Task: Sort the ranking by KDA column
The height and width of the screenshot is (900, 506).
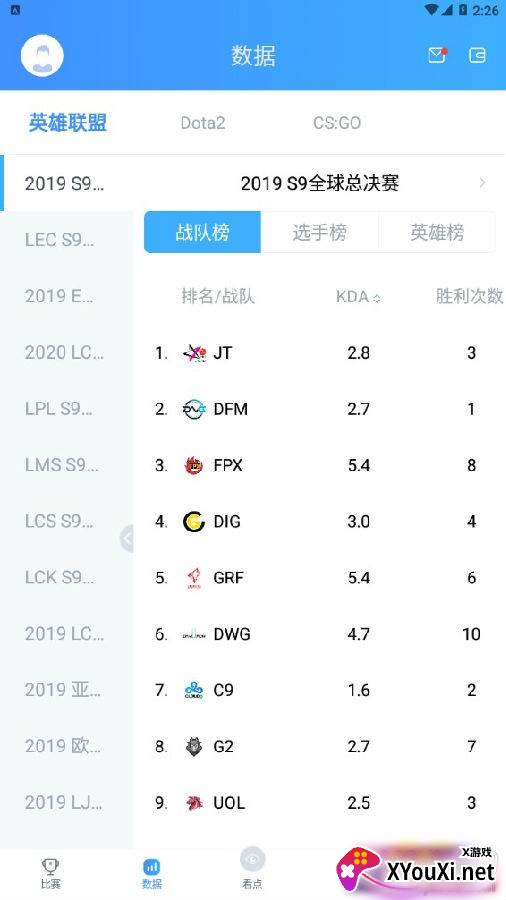Action: click(x=358, y=297)
